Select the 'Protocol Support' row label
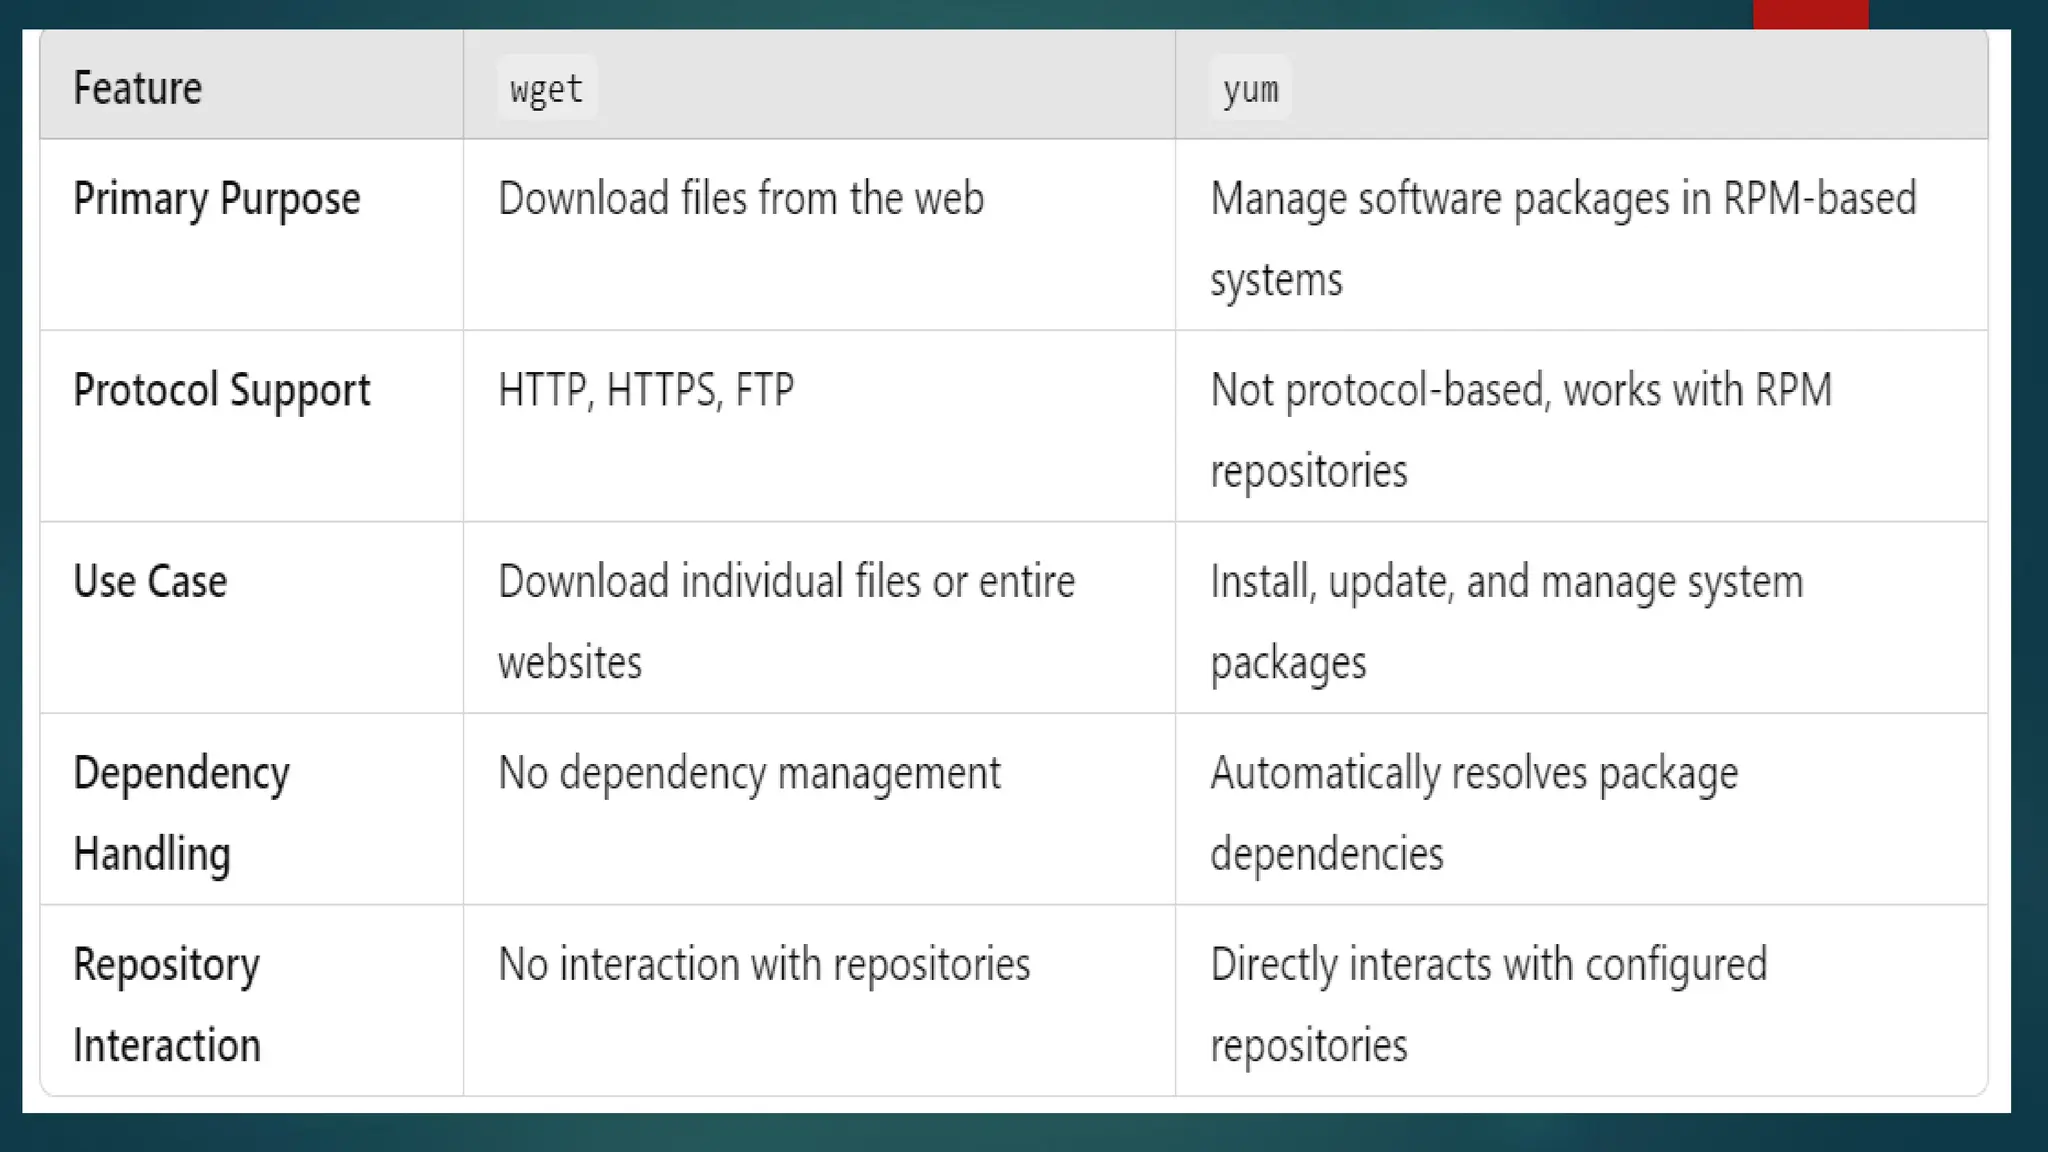This screenshot has width=2048, height=1152. (x=221, y=390)
